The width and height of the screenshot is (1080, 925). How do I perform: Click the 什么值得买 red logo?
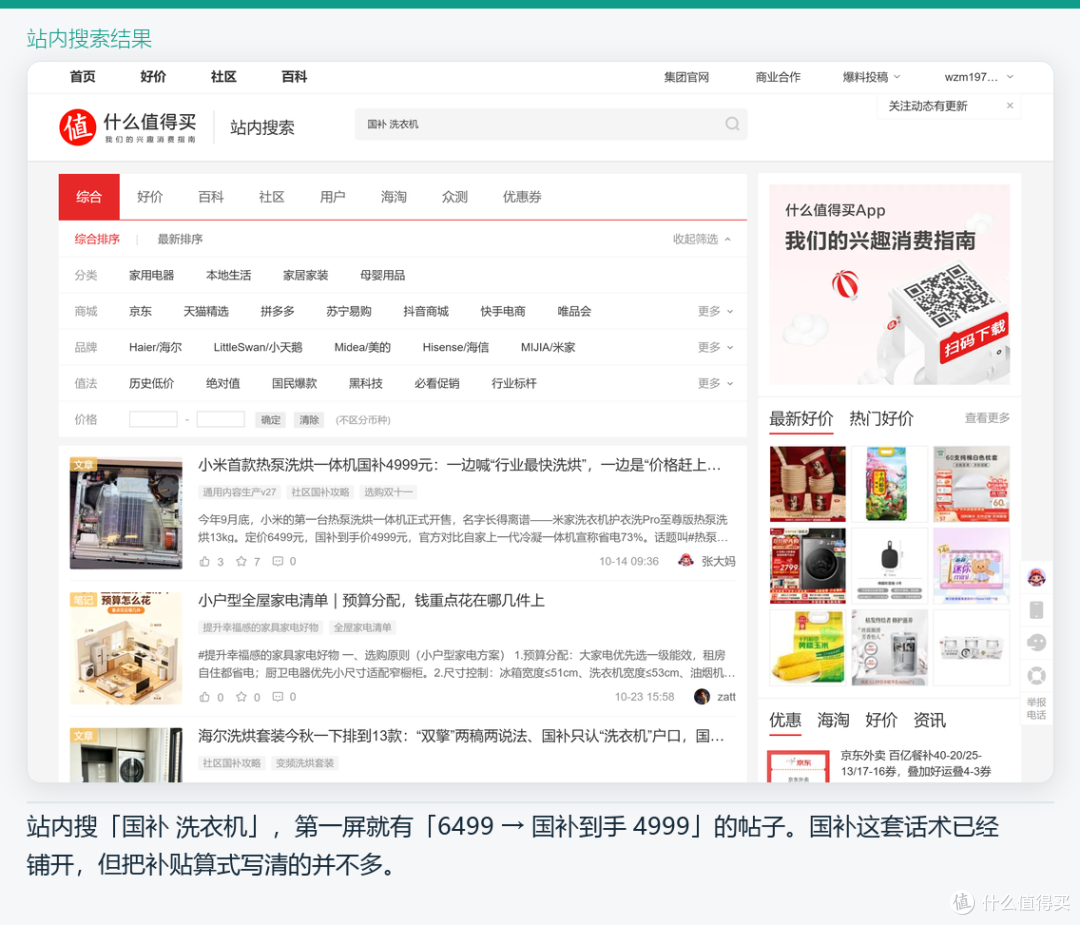click(77, 127)
